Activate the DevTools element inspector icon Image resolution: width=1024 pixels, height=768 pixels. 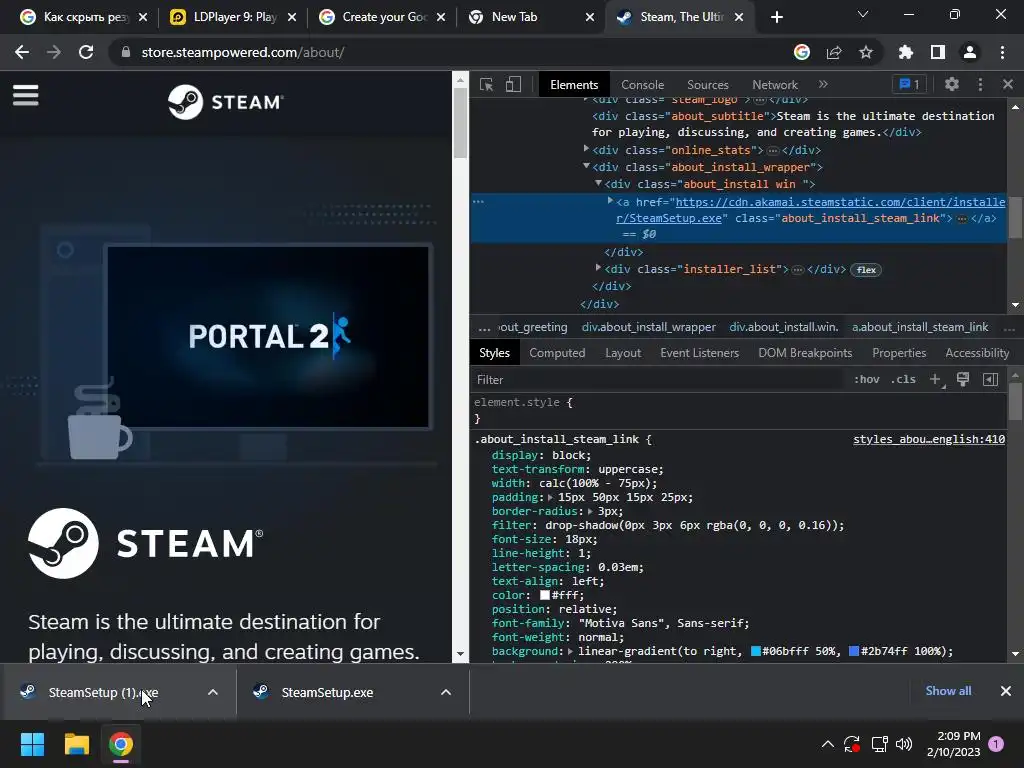[486, 84]
